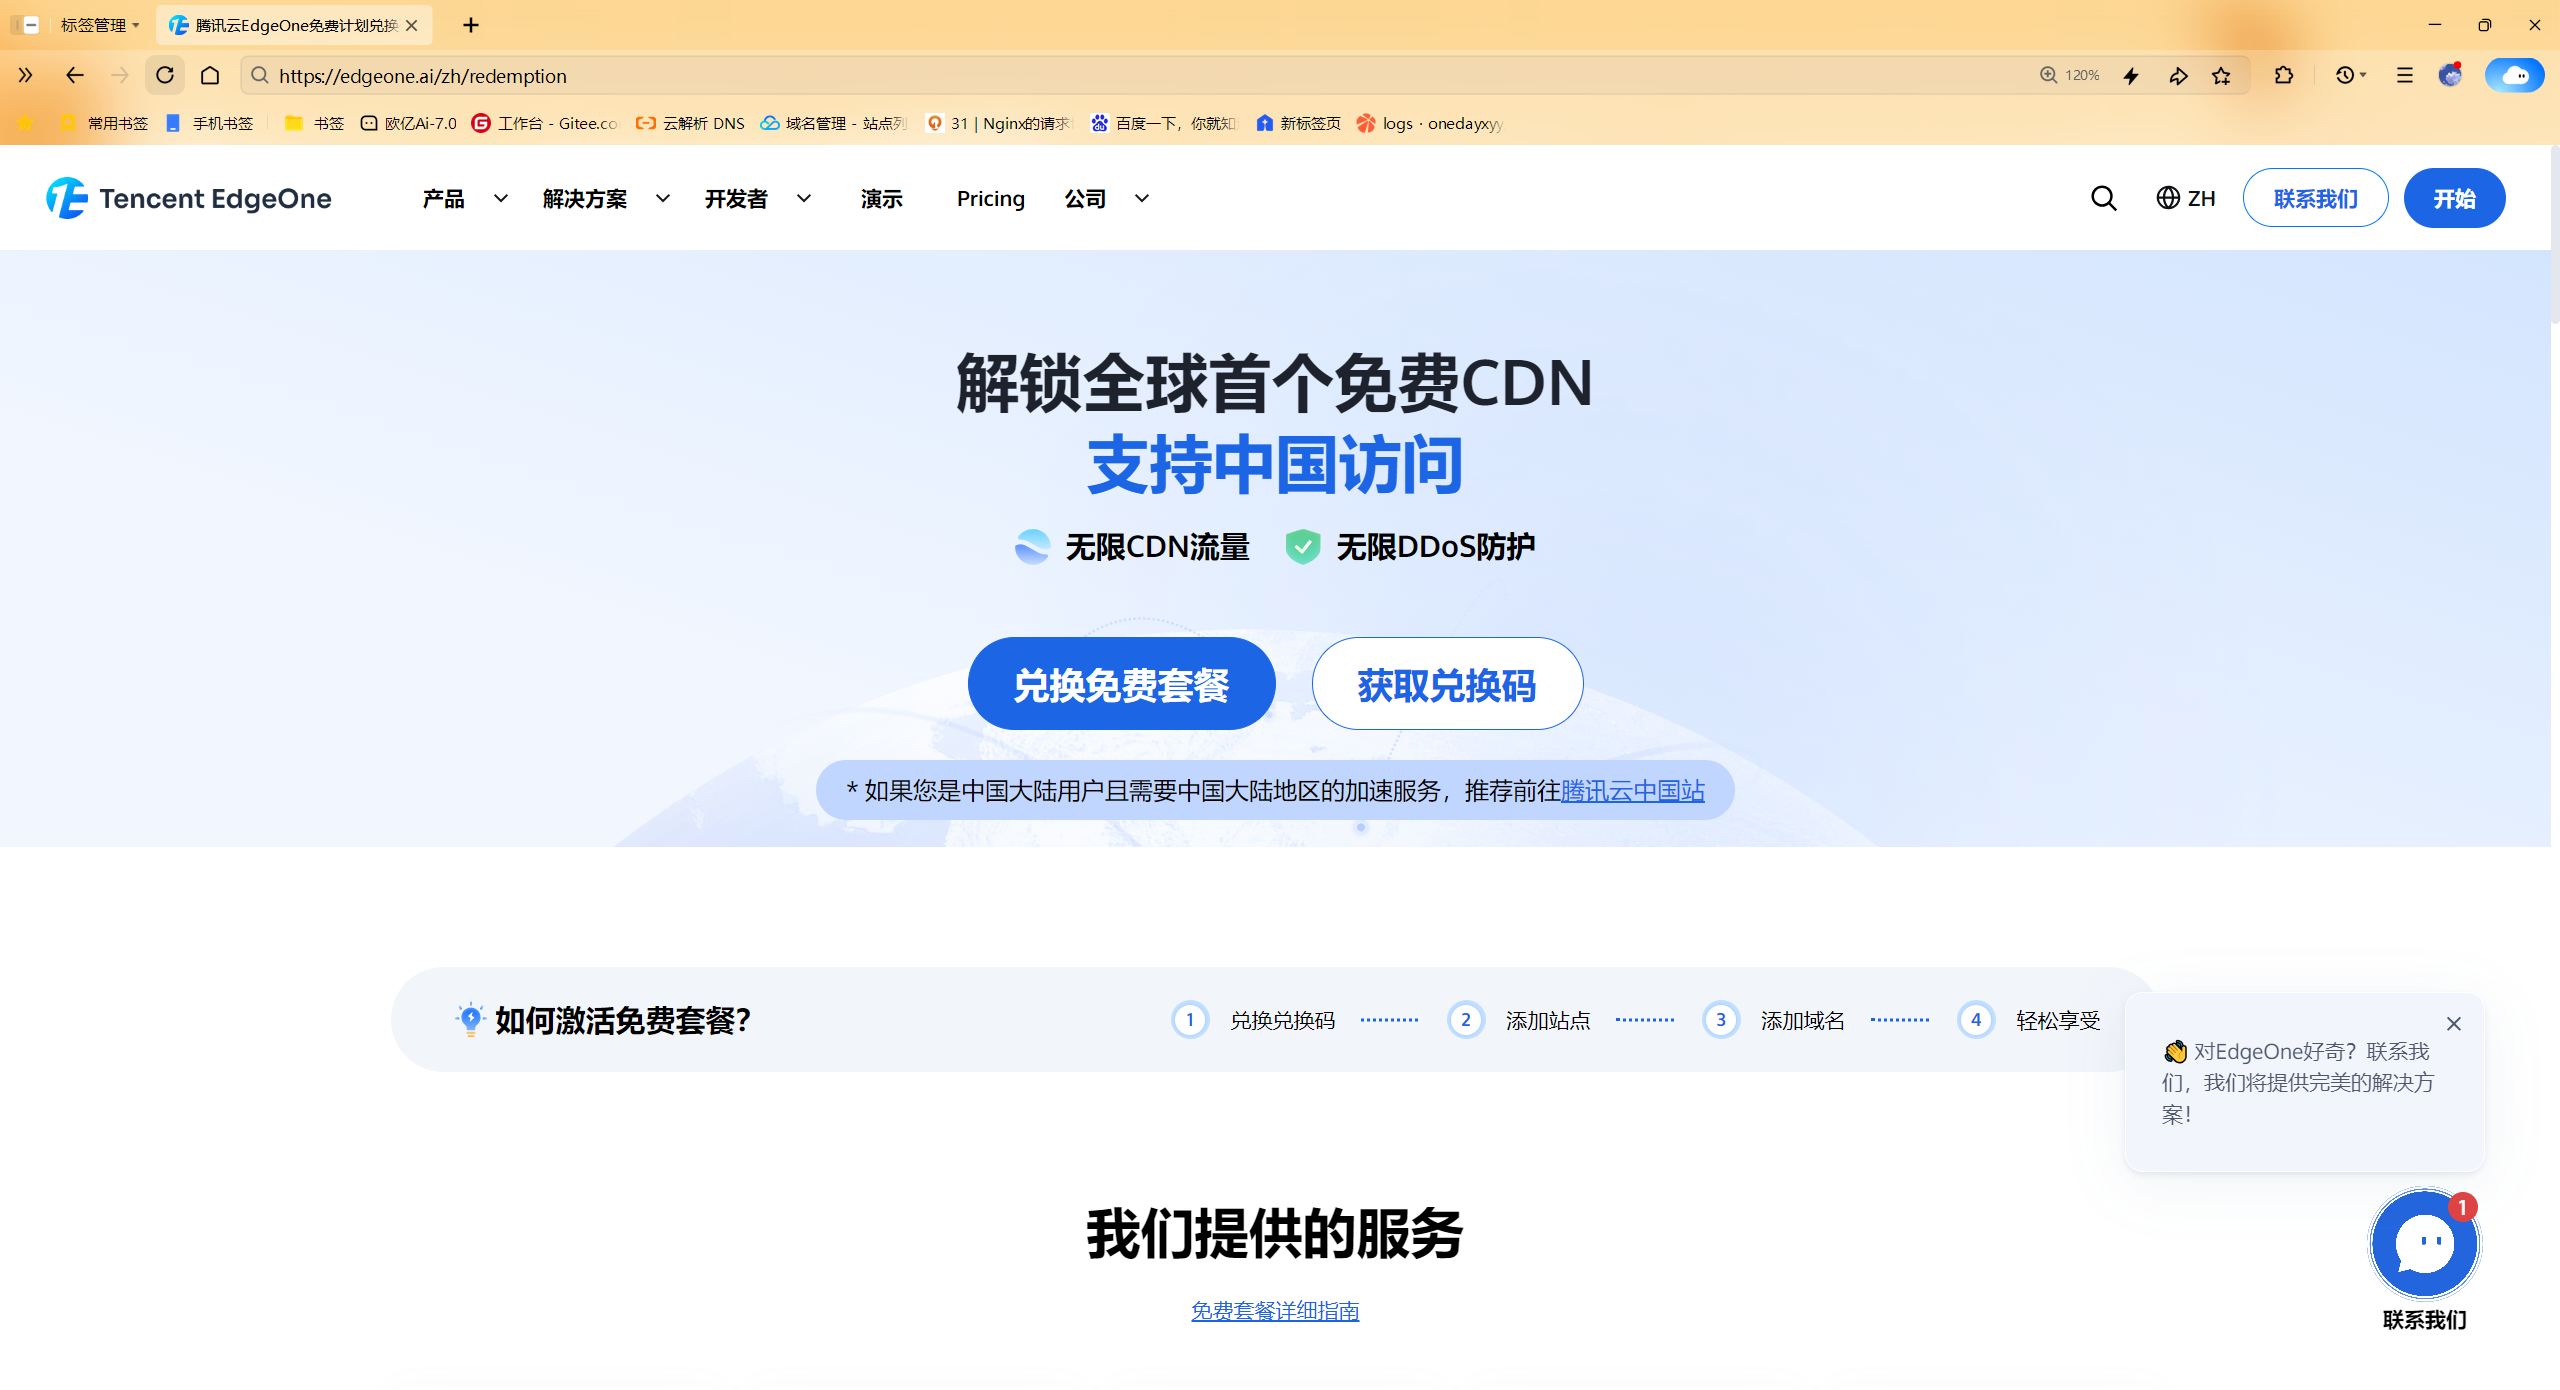2560x1390 pixels.
Task: Open the chat bubble contact widget
Action: [x=2424, y=1245]
